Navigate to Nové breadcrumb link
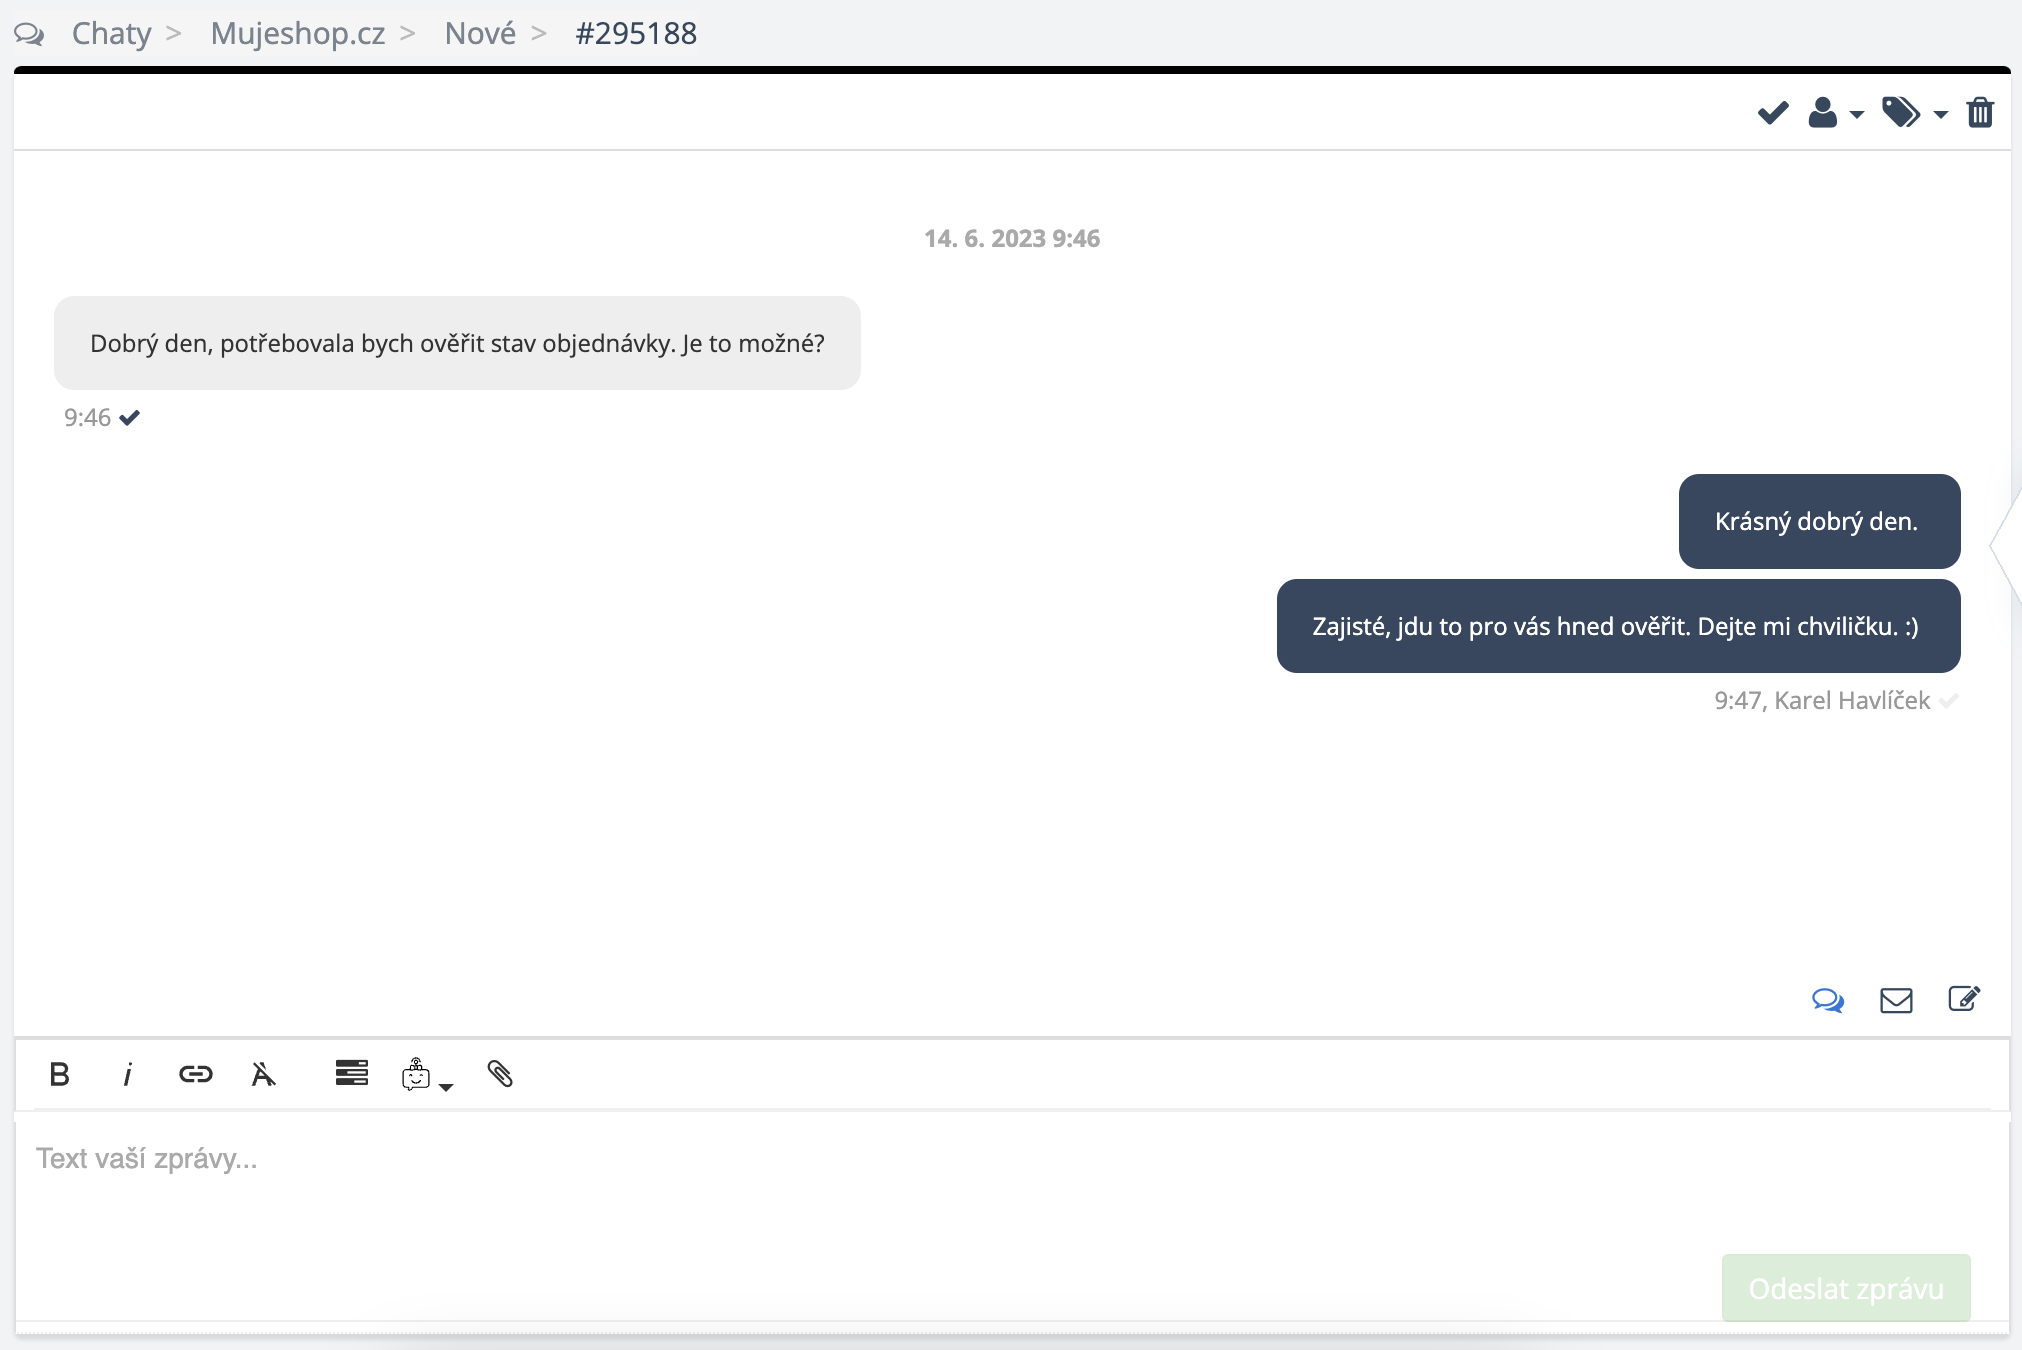Viewport: 2022px width, 1350px height. (x=480, y=33)
